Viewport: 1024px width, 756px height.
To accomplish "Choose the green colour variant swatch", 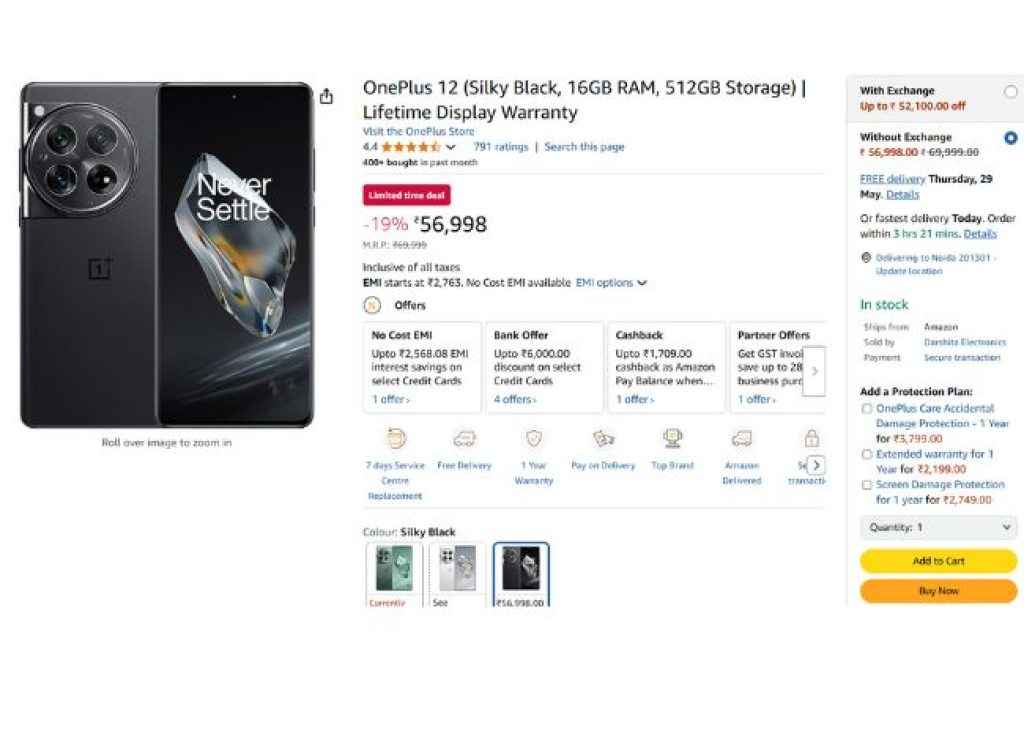I will pyautogui.click(x=394, y=569).
